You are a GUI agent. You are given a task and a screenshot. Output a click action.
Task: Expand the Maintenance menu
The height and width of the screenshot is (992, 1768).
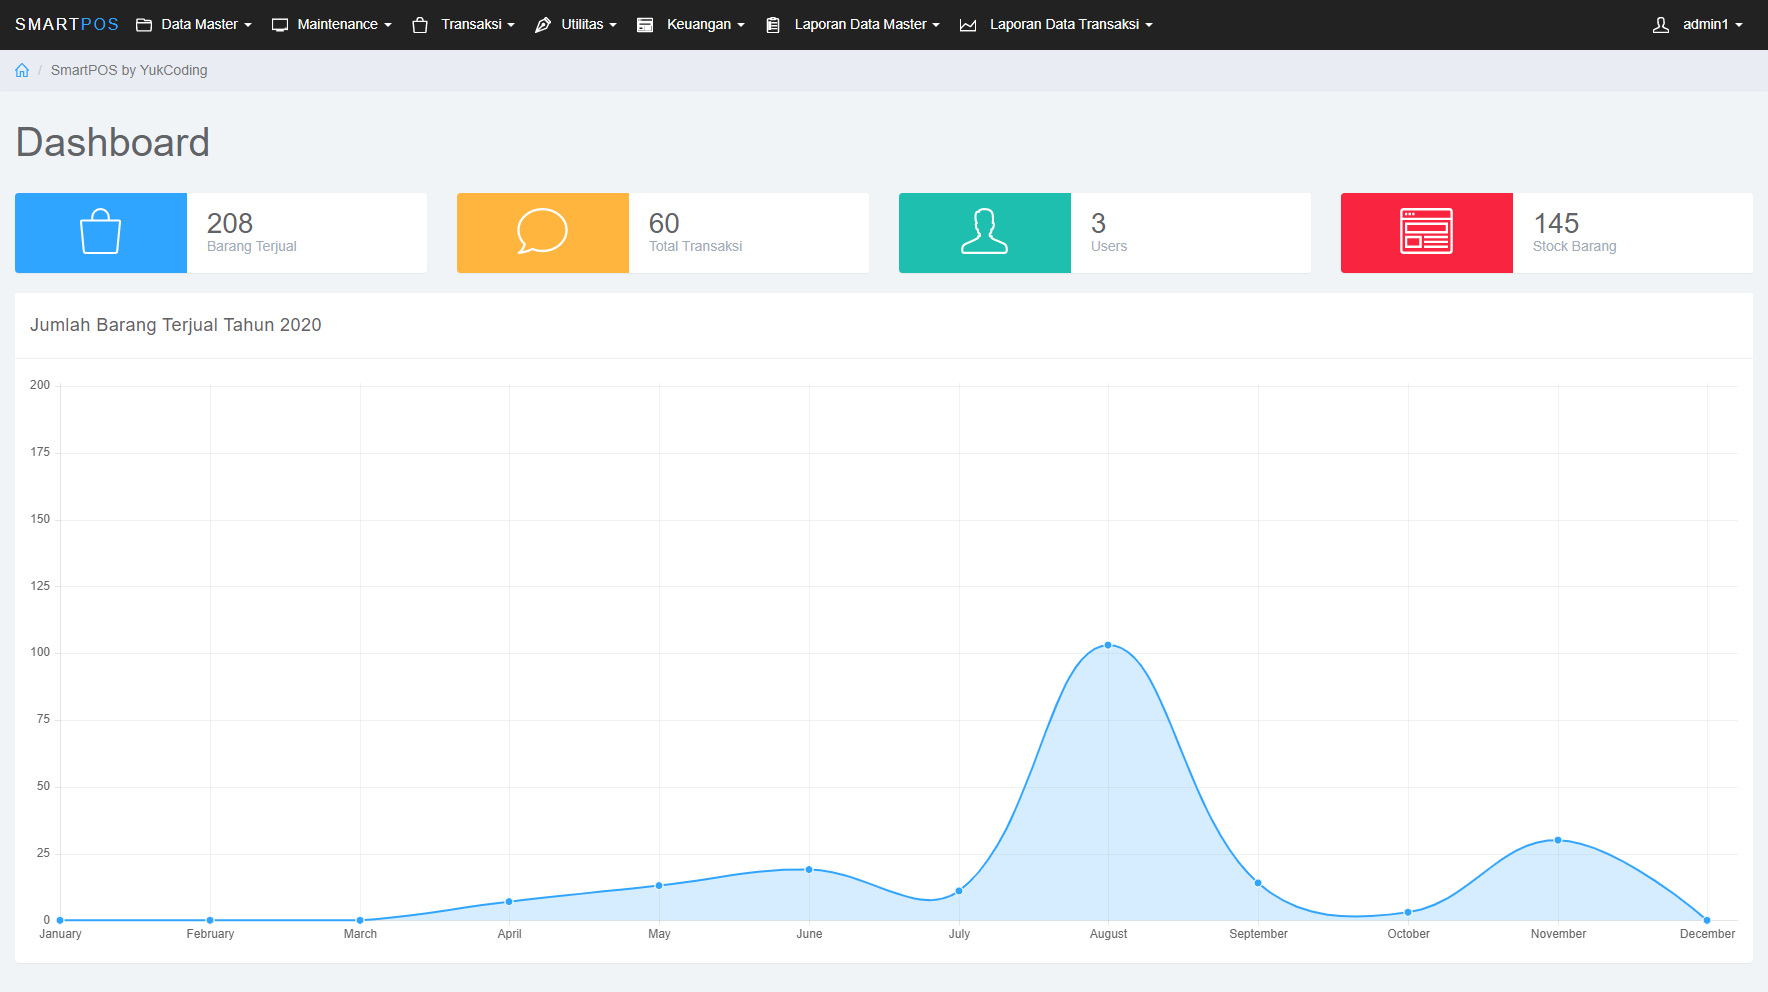click(x=332, y=25)
